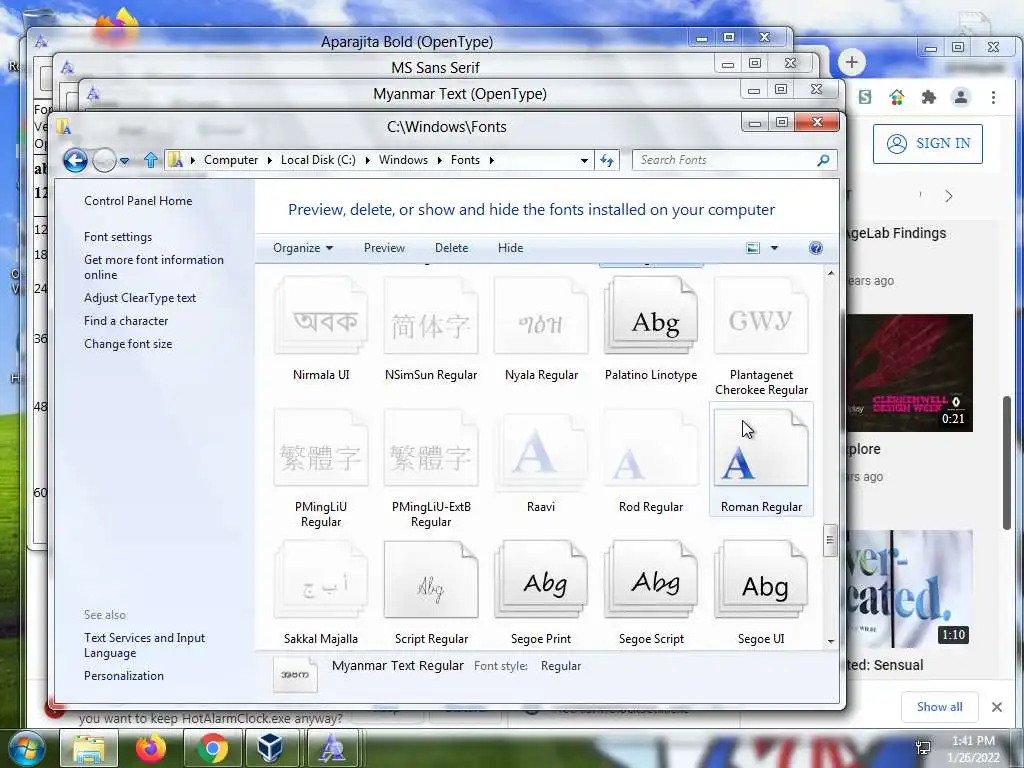Click SIGN IN button in browser window
Viewport: 1024px width, 768px height.
pos(928,144)
